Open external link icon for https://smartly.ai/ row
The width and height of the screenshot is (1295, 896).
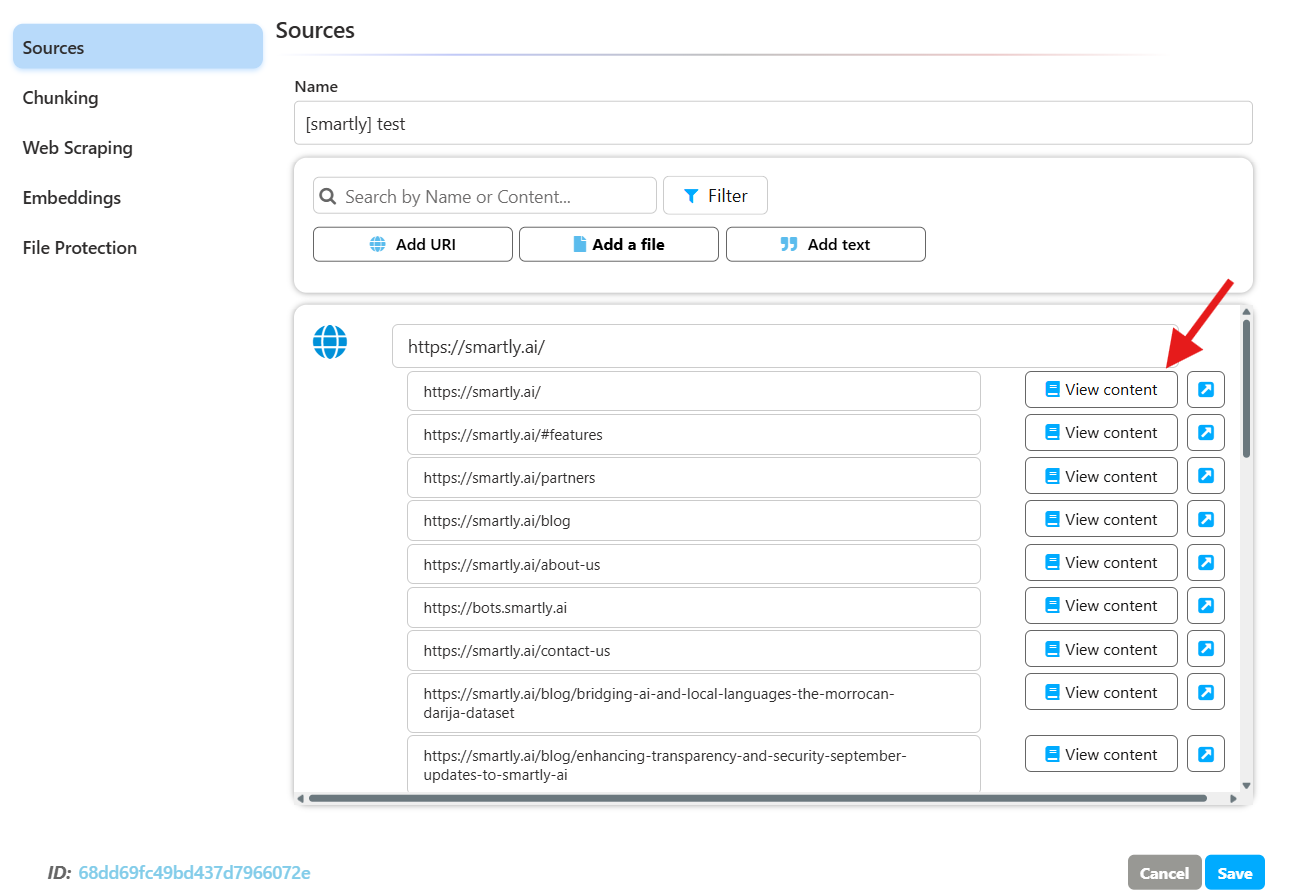pos(1205,390)
